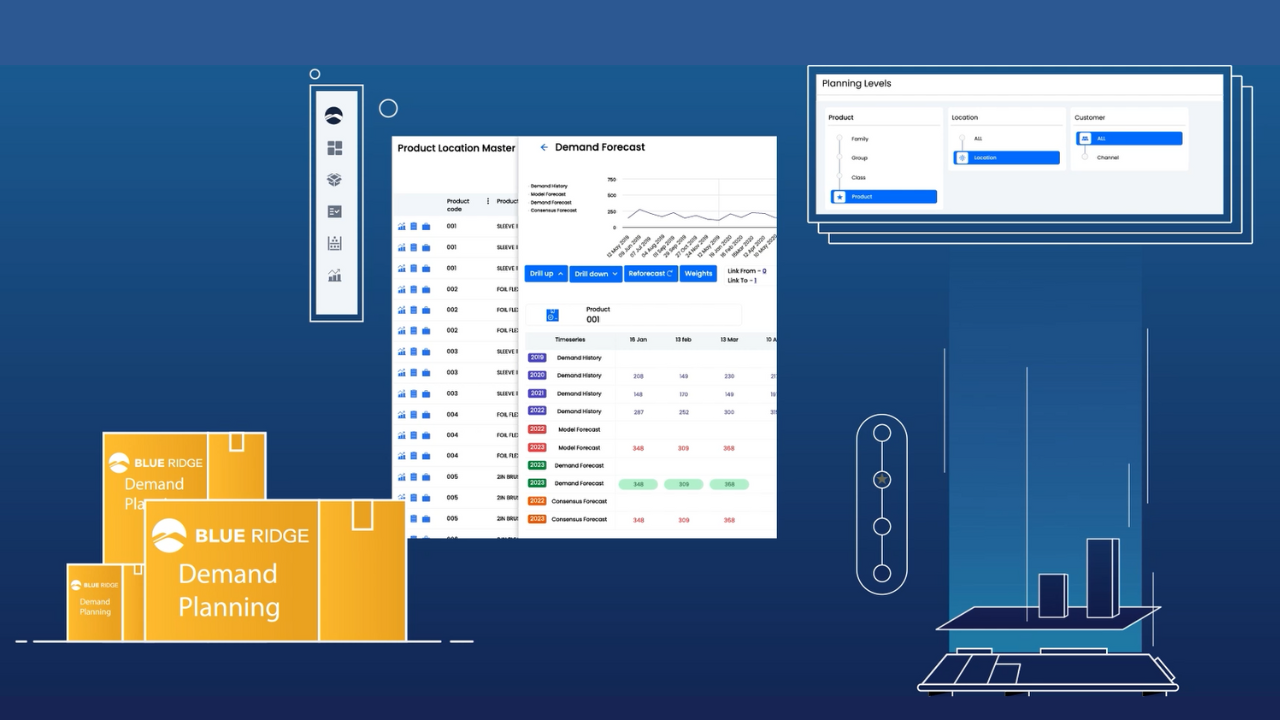This screenshot has width=1280, height=720.
Task: Expand the Drill down dropdown
Action: pos(596,274)
